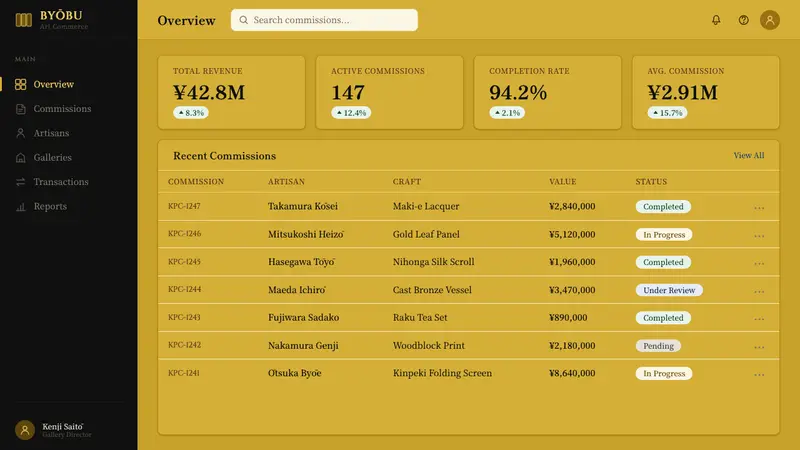Click the VALUE column header
This screenshot has height=450, width=800.
pos(562,182)
